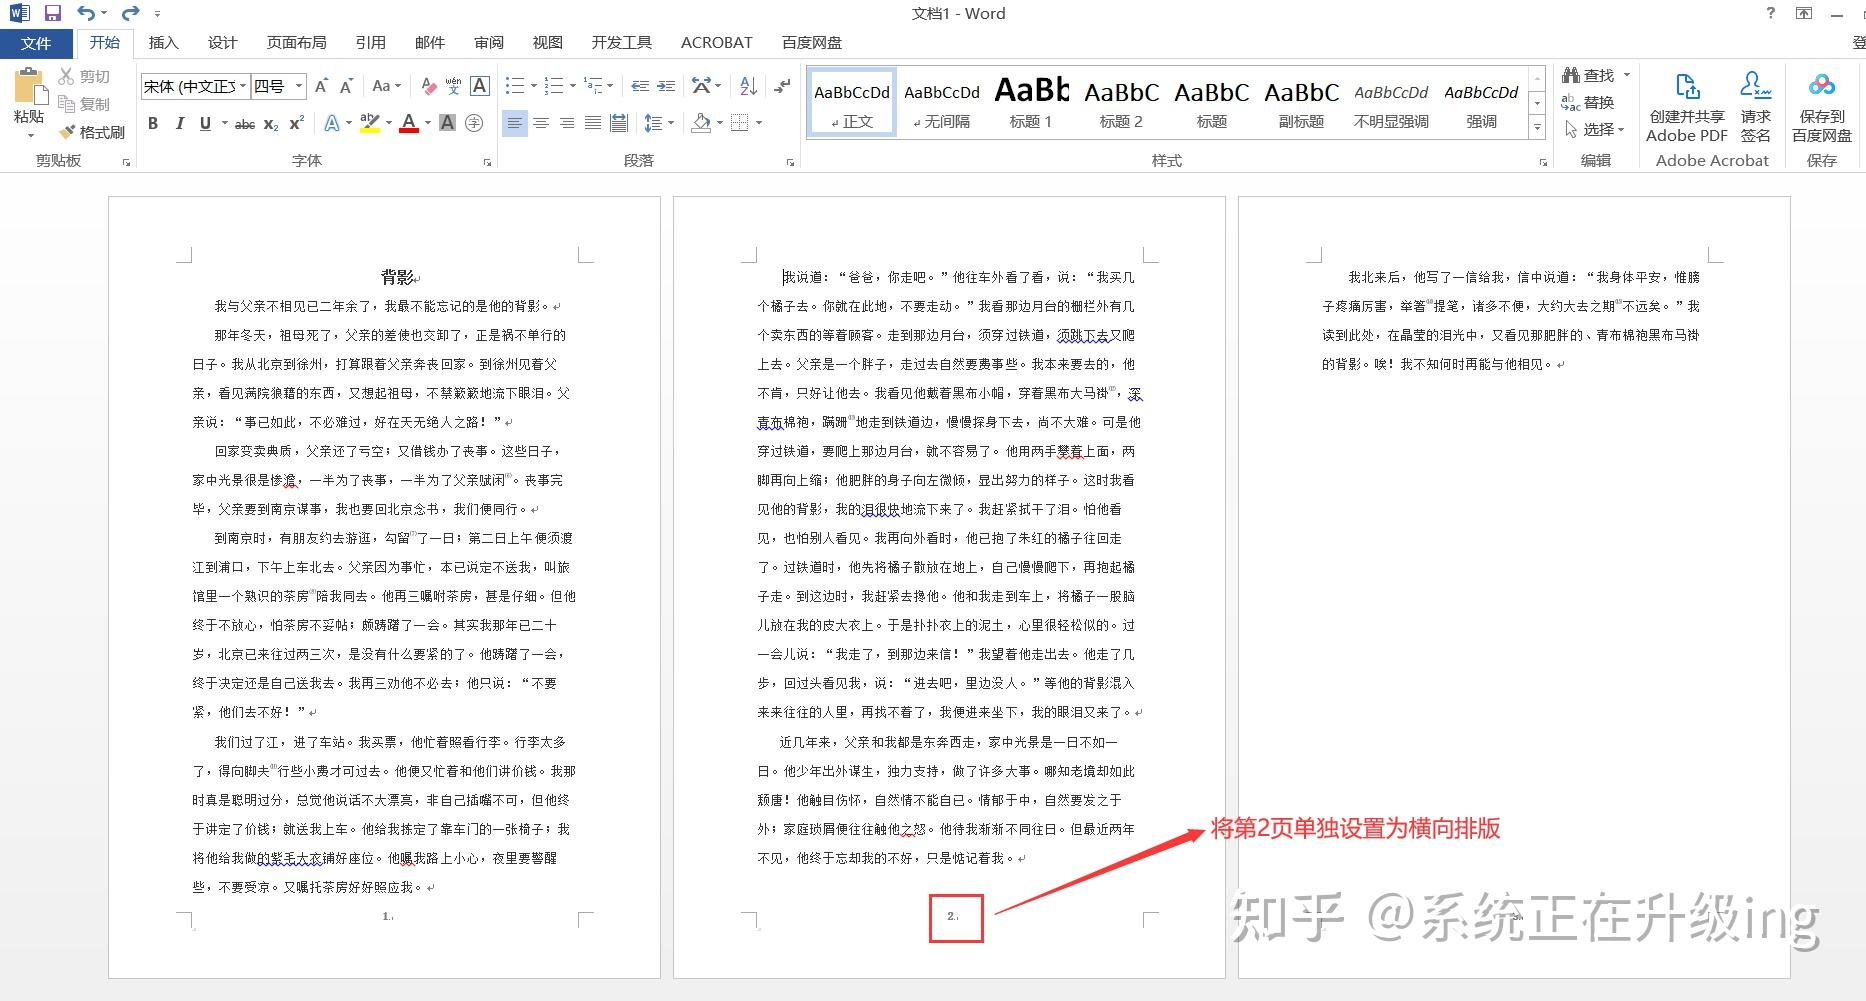
Task: Select the Format Painter tool
Action: coord(92,131)
